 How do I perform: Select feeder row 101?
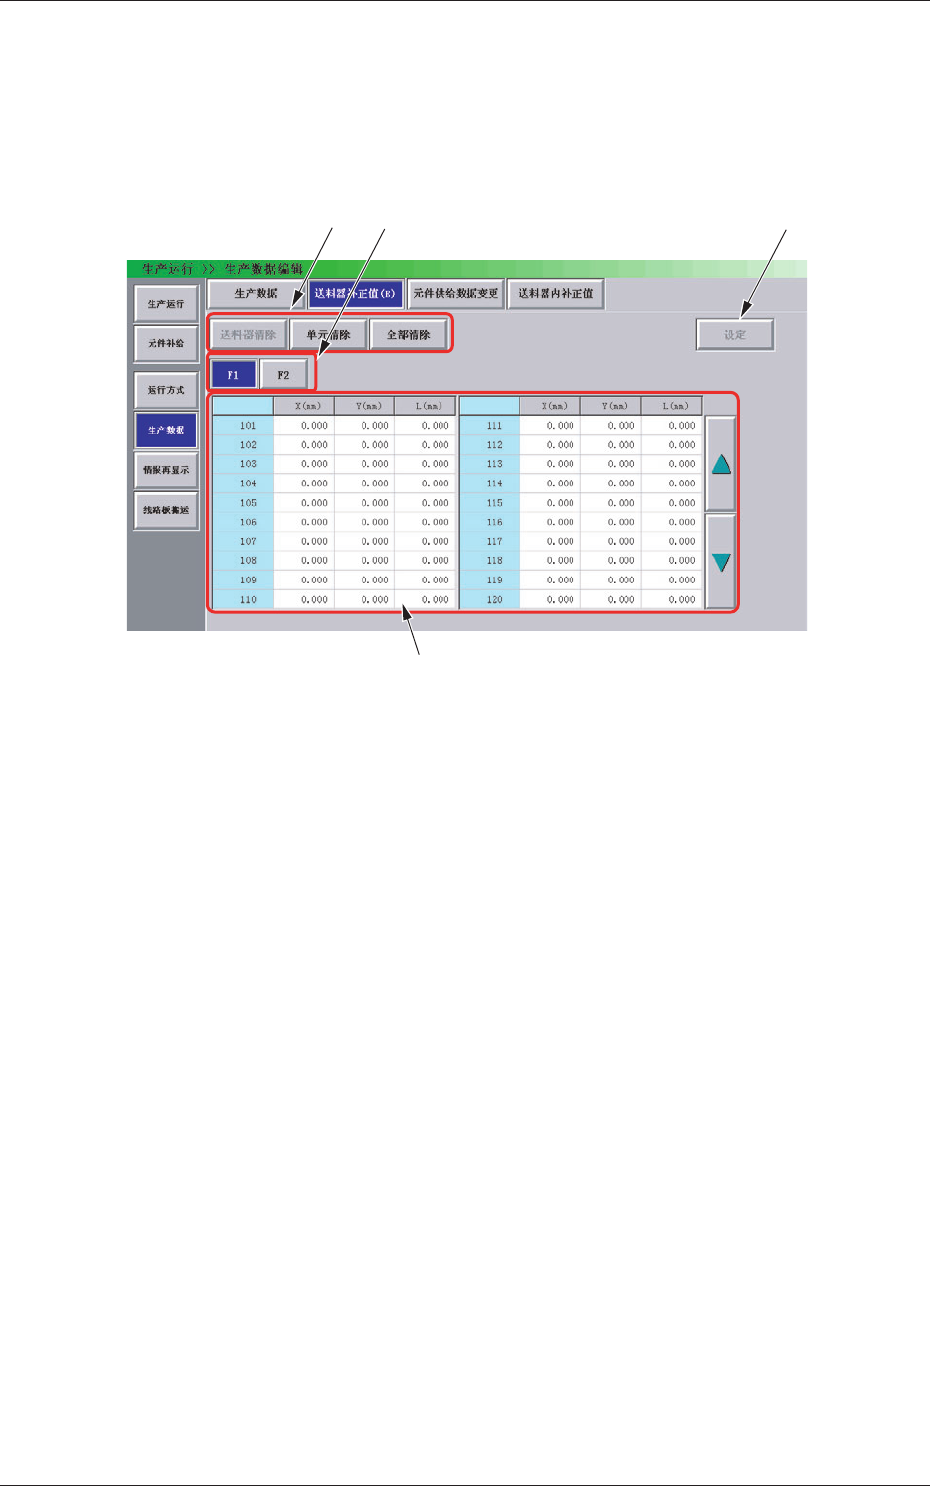tap(243, 426)
